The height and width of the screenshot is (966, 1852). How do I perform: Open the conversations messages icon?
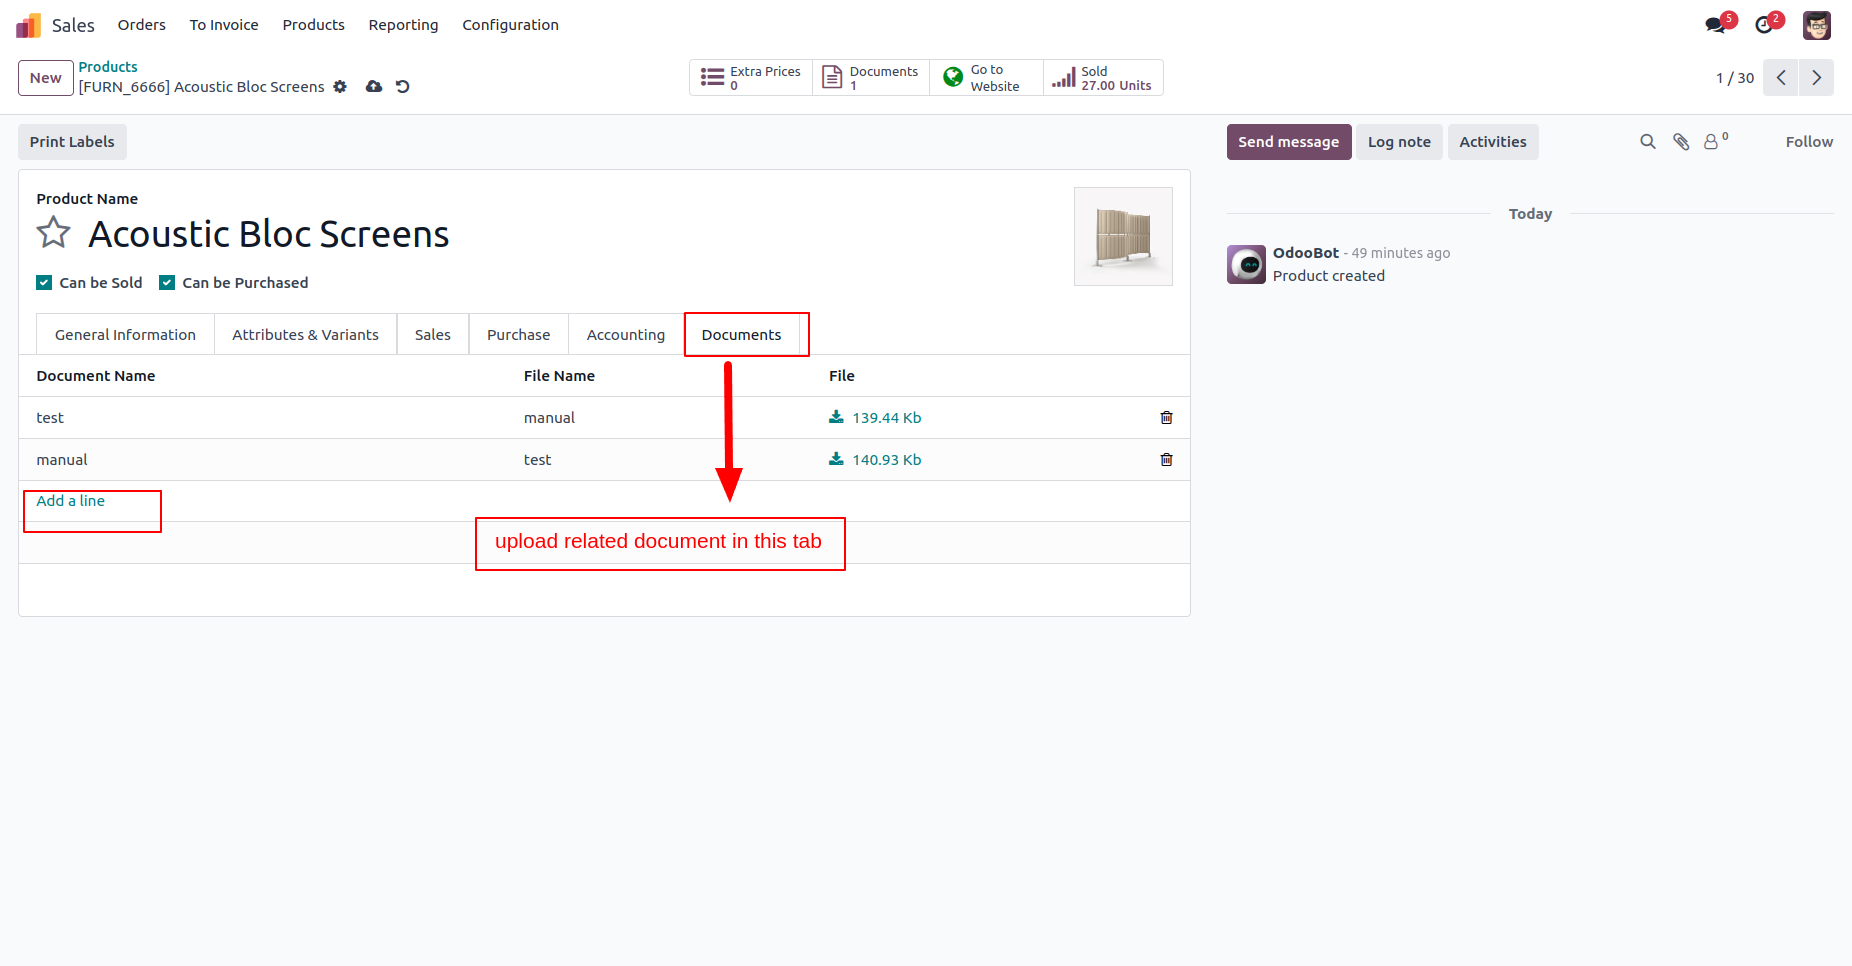(1716, 25)
